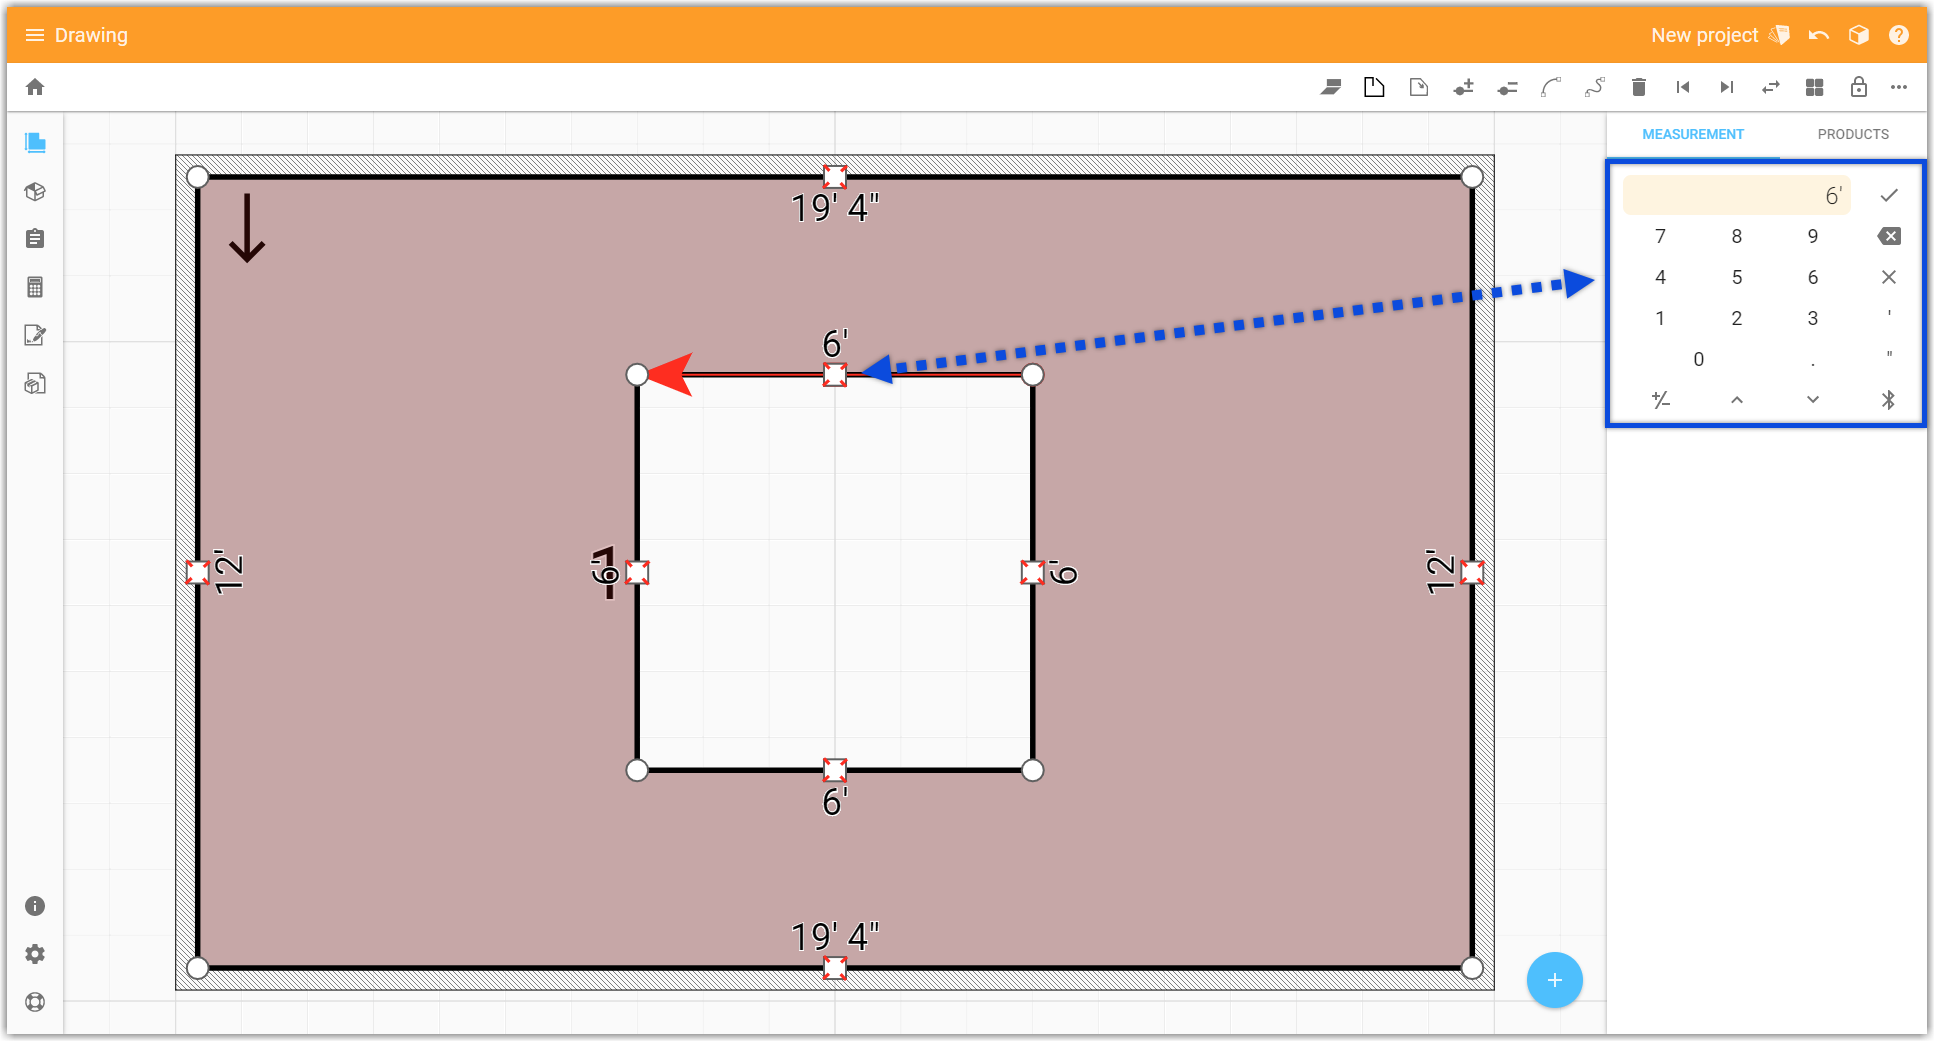
Task: Toggle the plus/minus sign key
Action: [x=1661, y=400]
